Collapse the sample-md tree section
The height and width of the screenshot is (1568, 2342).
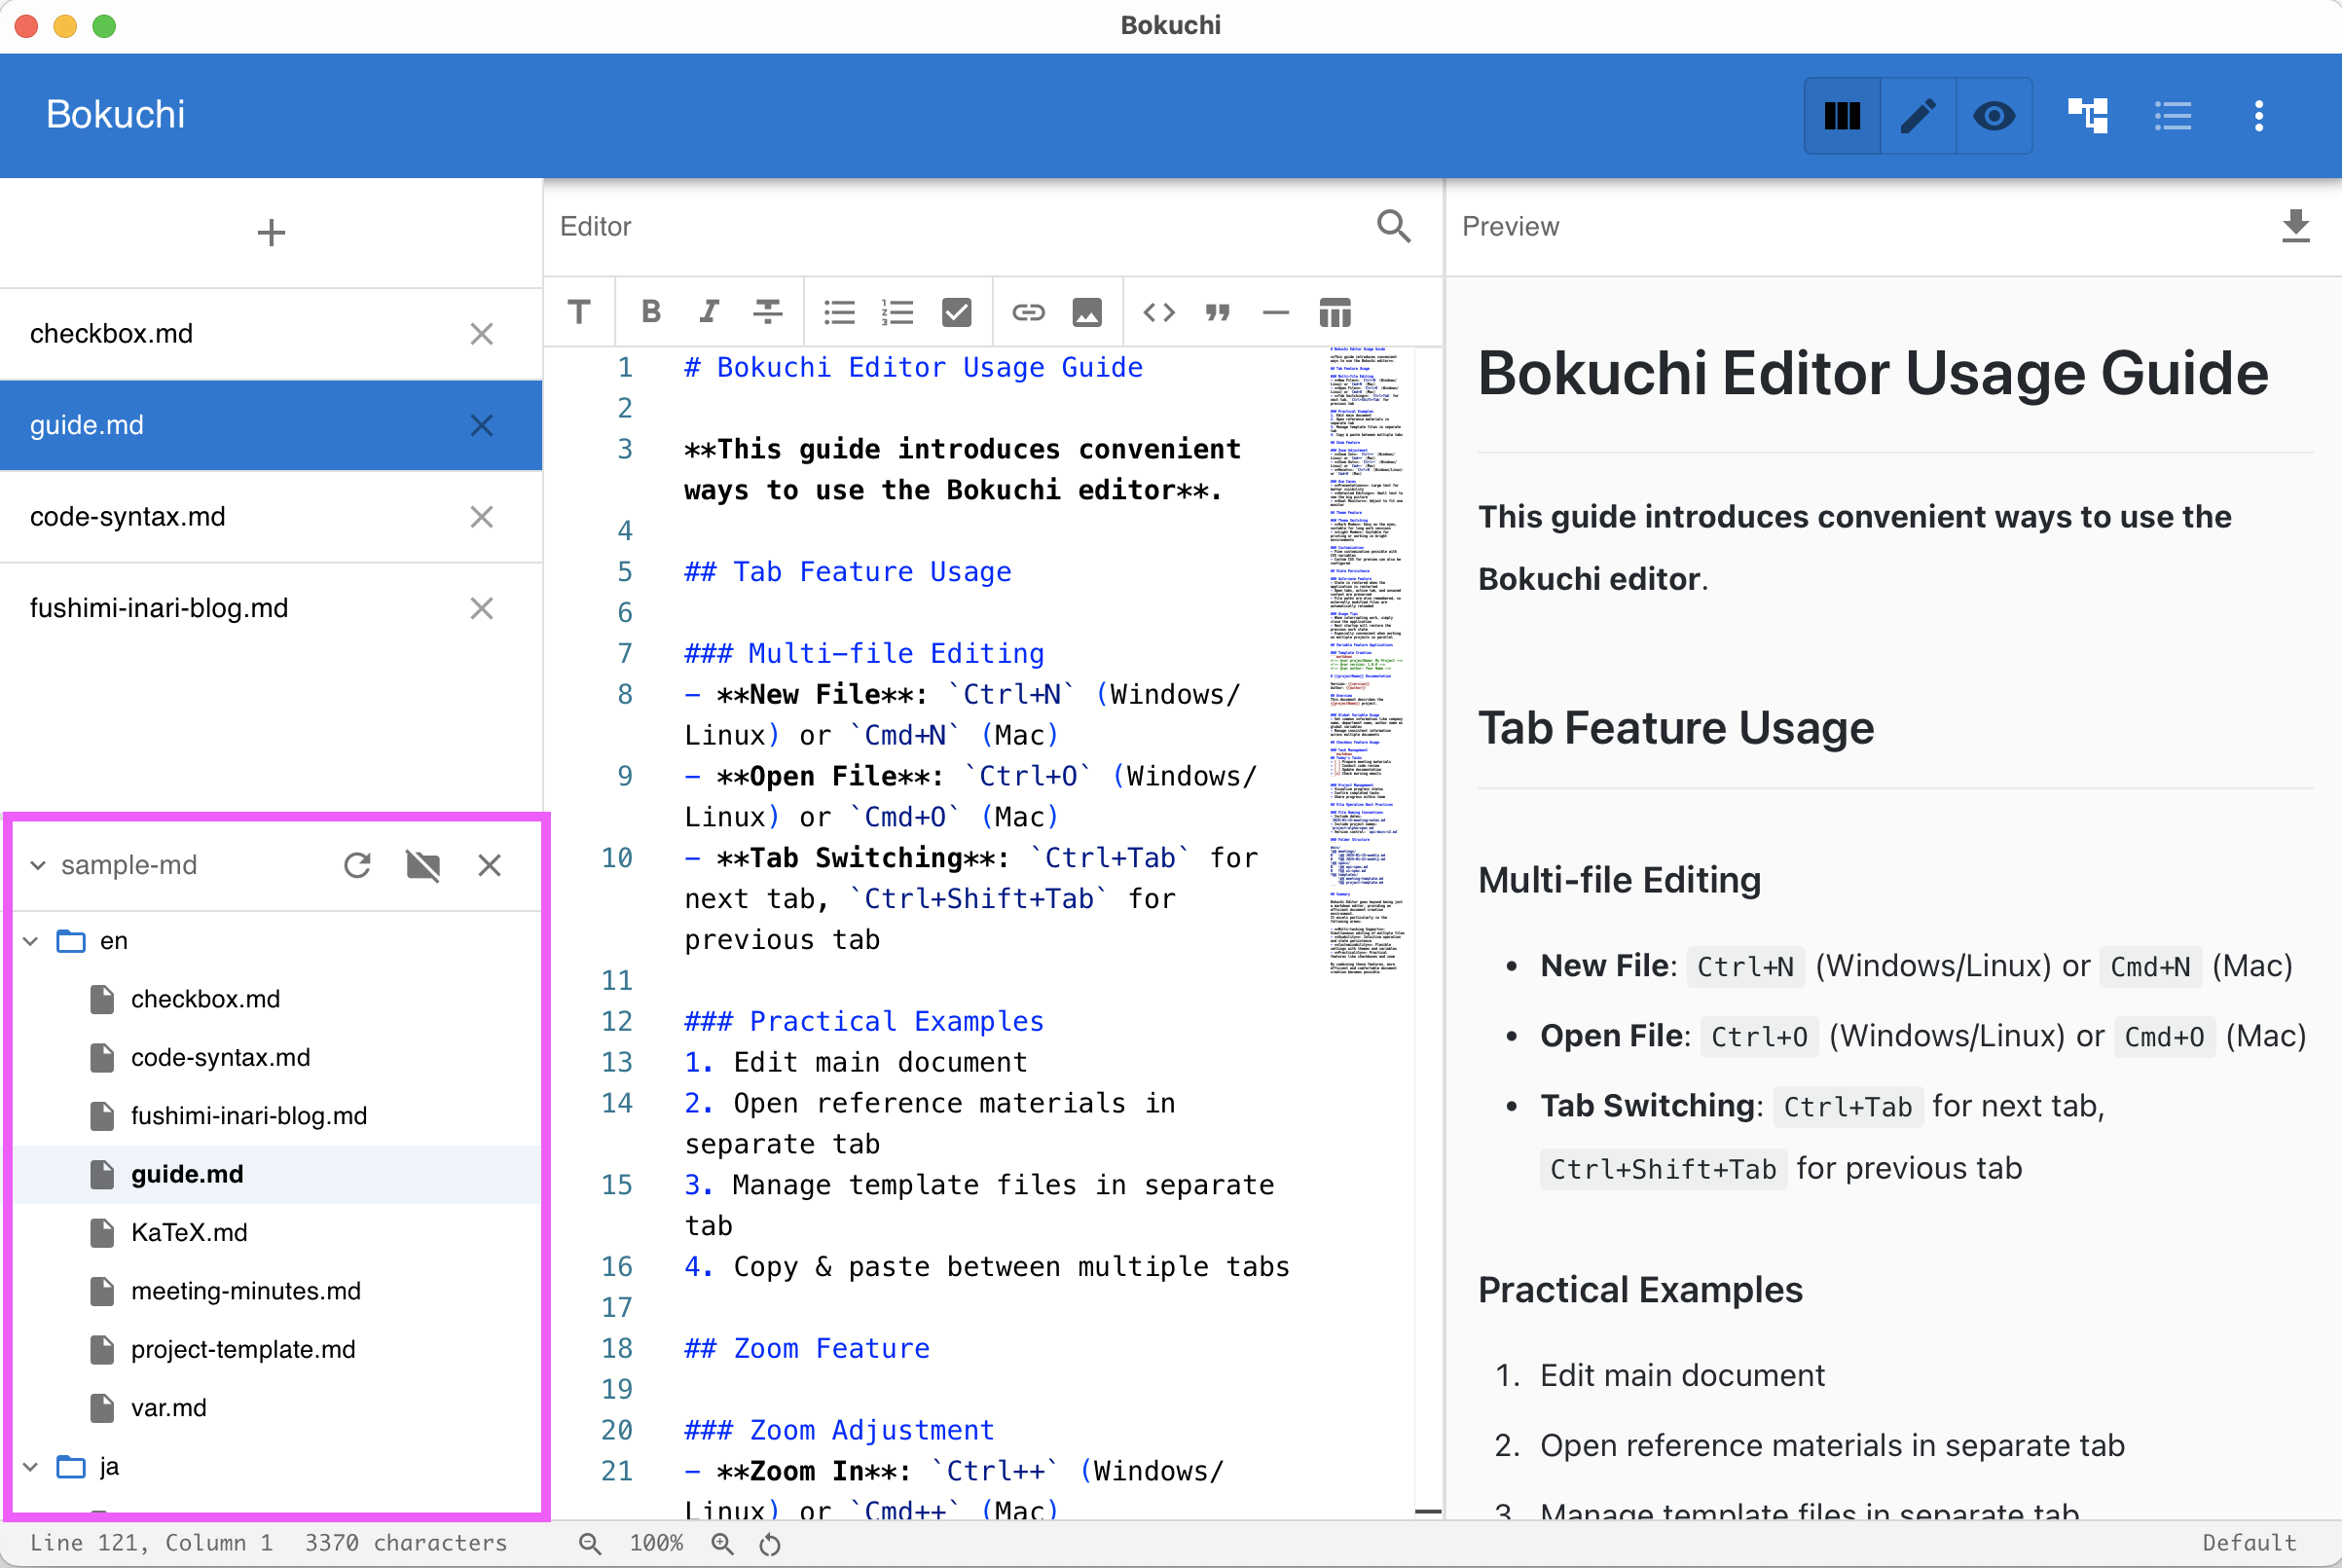38,865
